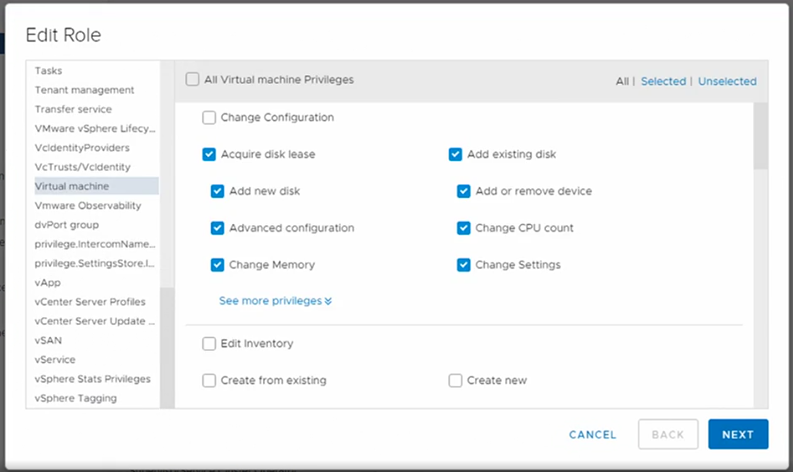Screen dimensions: 793x472
Task: Uncheck Change CPU count checkbox
Action: coord(464,228)
